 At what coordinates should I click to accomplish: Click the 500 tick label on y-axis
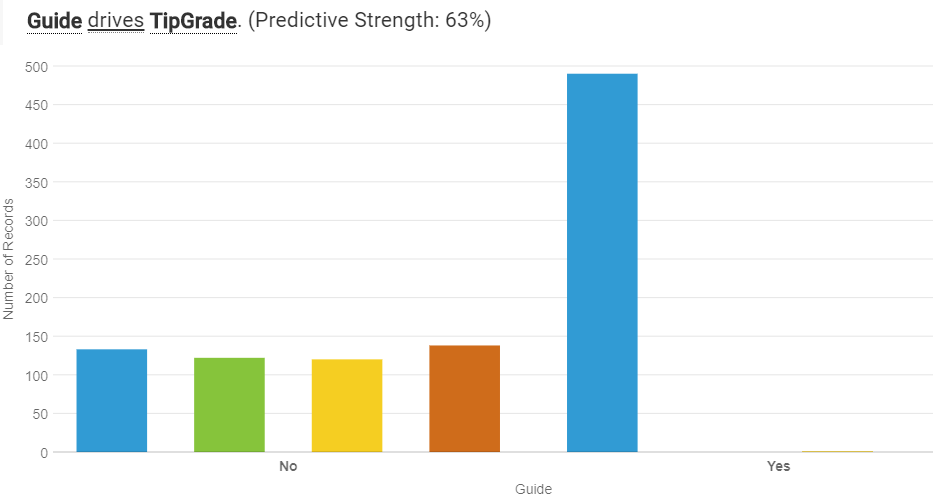pos(37,66)
